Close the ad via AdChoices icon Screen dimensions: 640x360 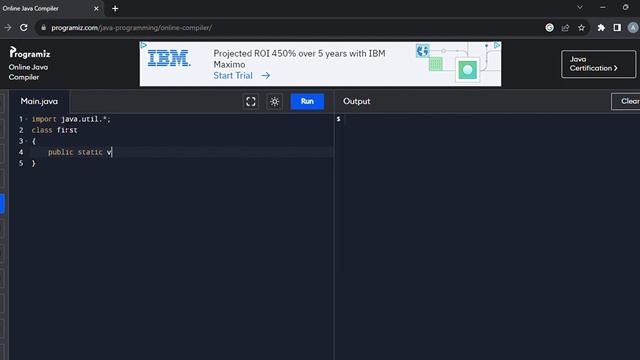[497, 45]
